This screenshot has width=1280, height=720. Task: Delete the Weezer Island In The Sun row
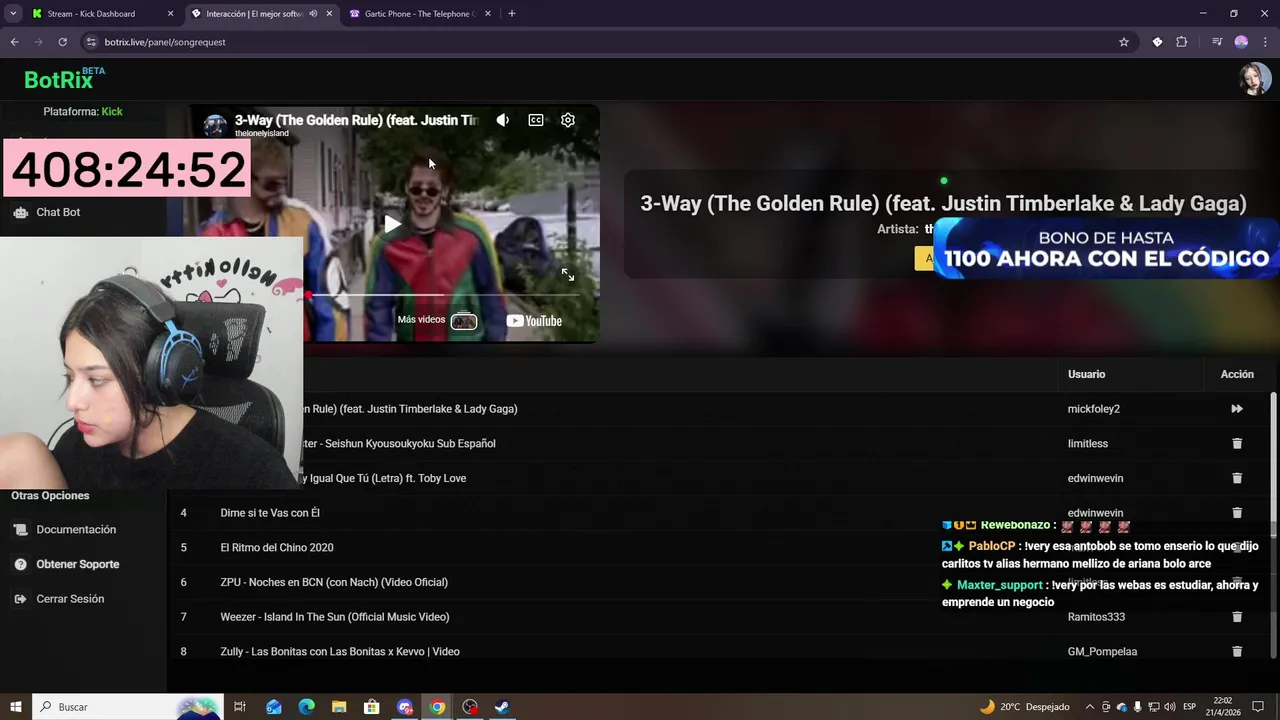point(1237,617)
